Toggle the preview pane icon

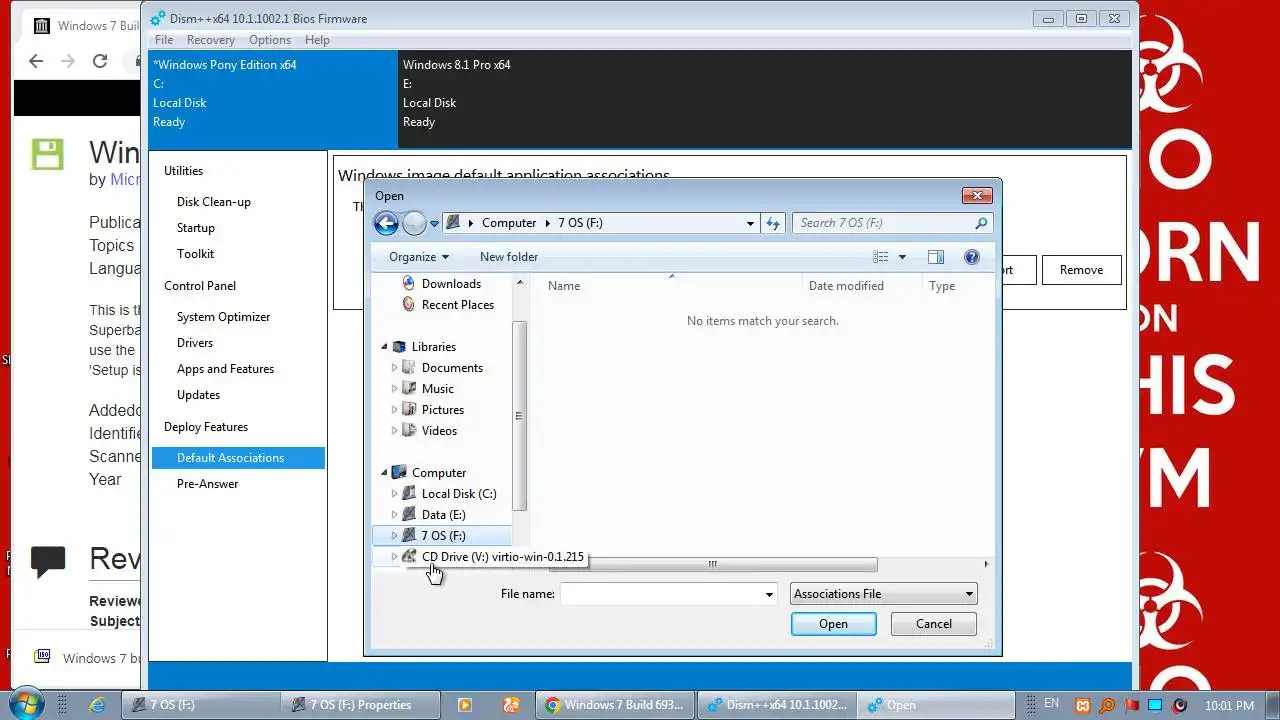pos(936,257)
